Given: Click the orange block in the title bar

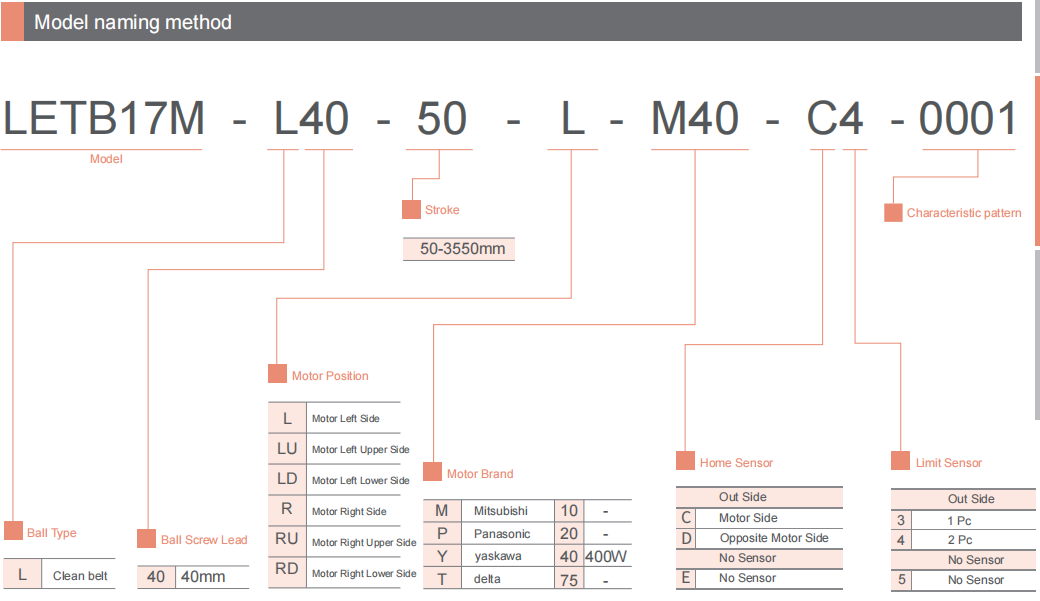Looking at the screenshot, I should [x=12, y=22].
